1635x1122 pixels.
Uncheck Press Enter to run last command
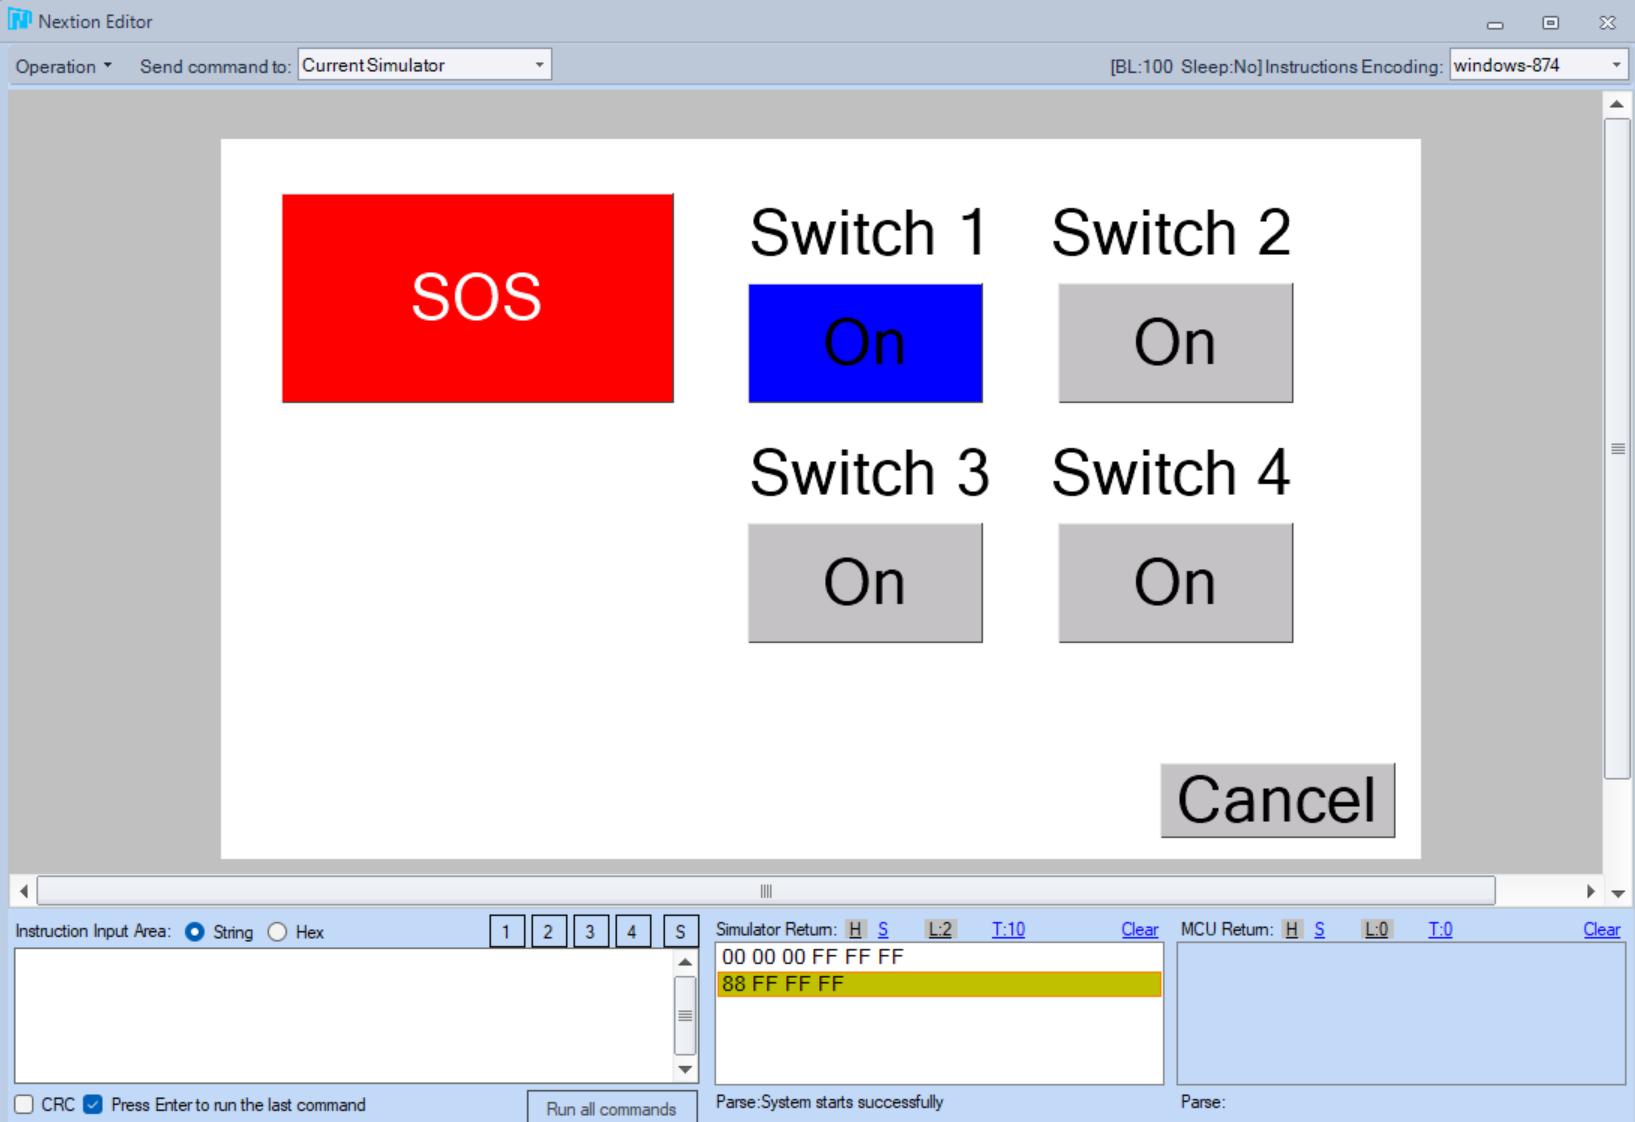[x=93, y=1104]
